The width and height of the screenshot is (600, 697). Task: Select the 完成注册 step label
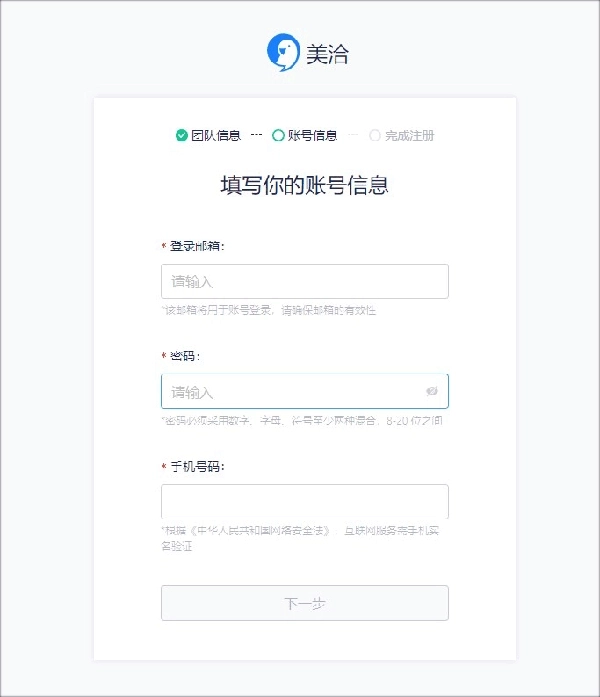tap(410, 135)
